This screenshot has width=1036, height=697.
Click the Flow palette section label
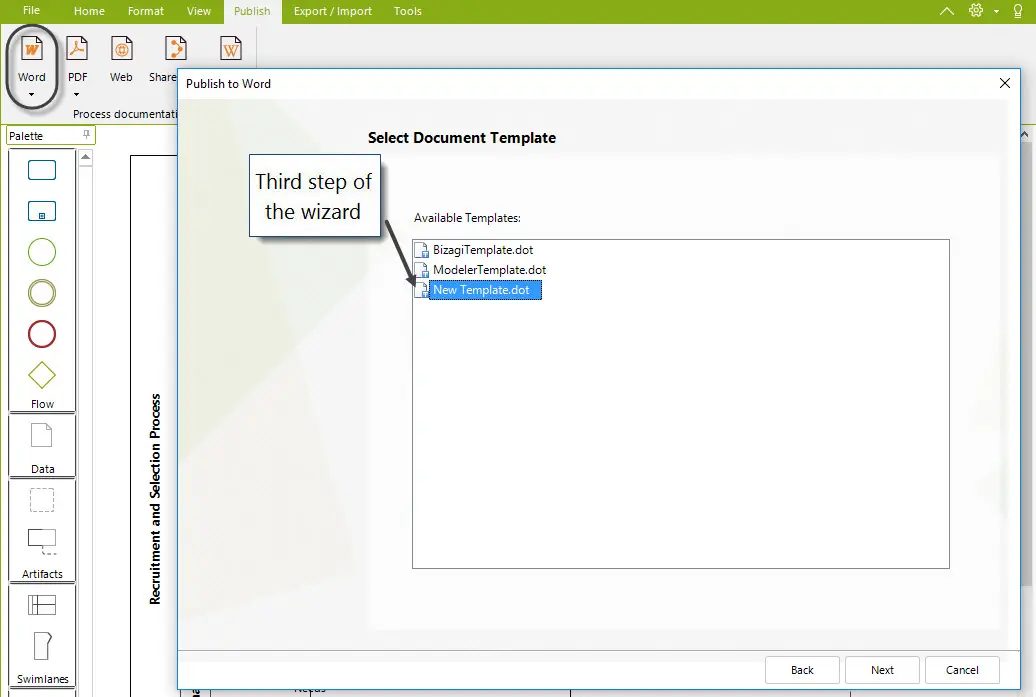(x=42, y=404)
